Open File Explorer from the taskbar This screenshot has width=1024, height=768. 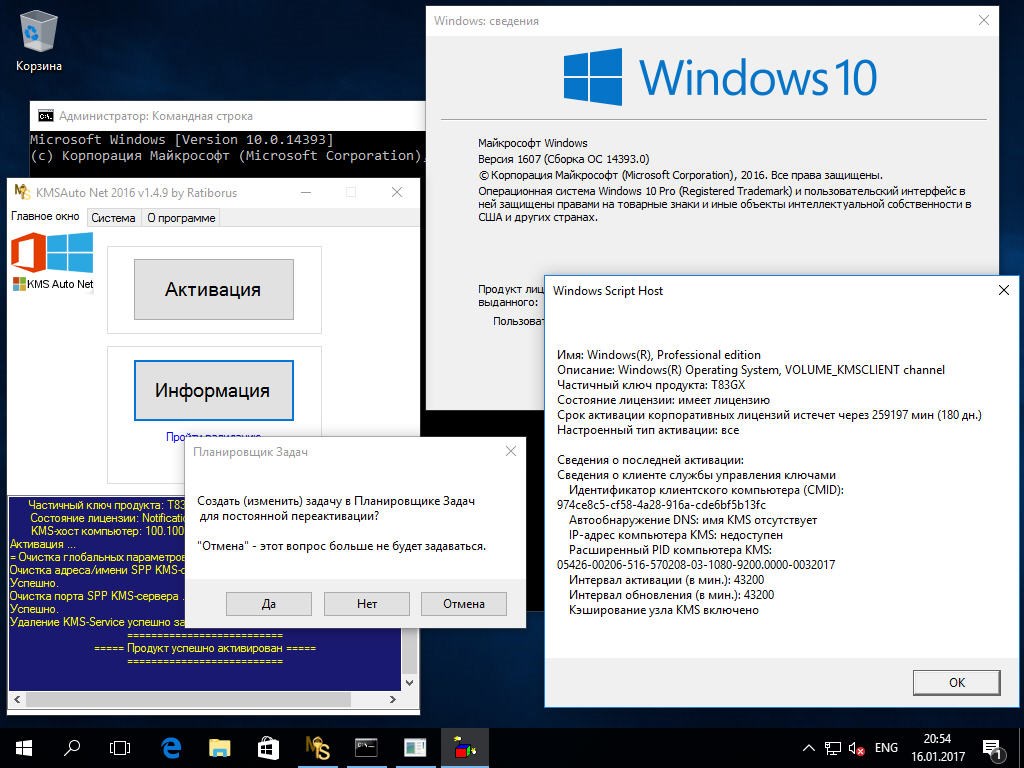click(219, 748)
